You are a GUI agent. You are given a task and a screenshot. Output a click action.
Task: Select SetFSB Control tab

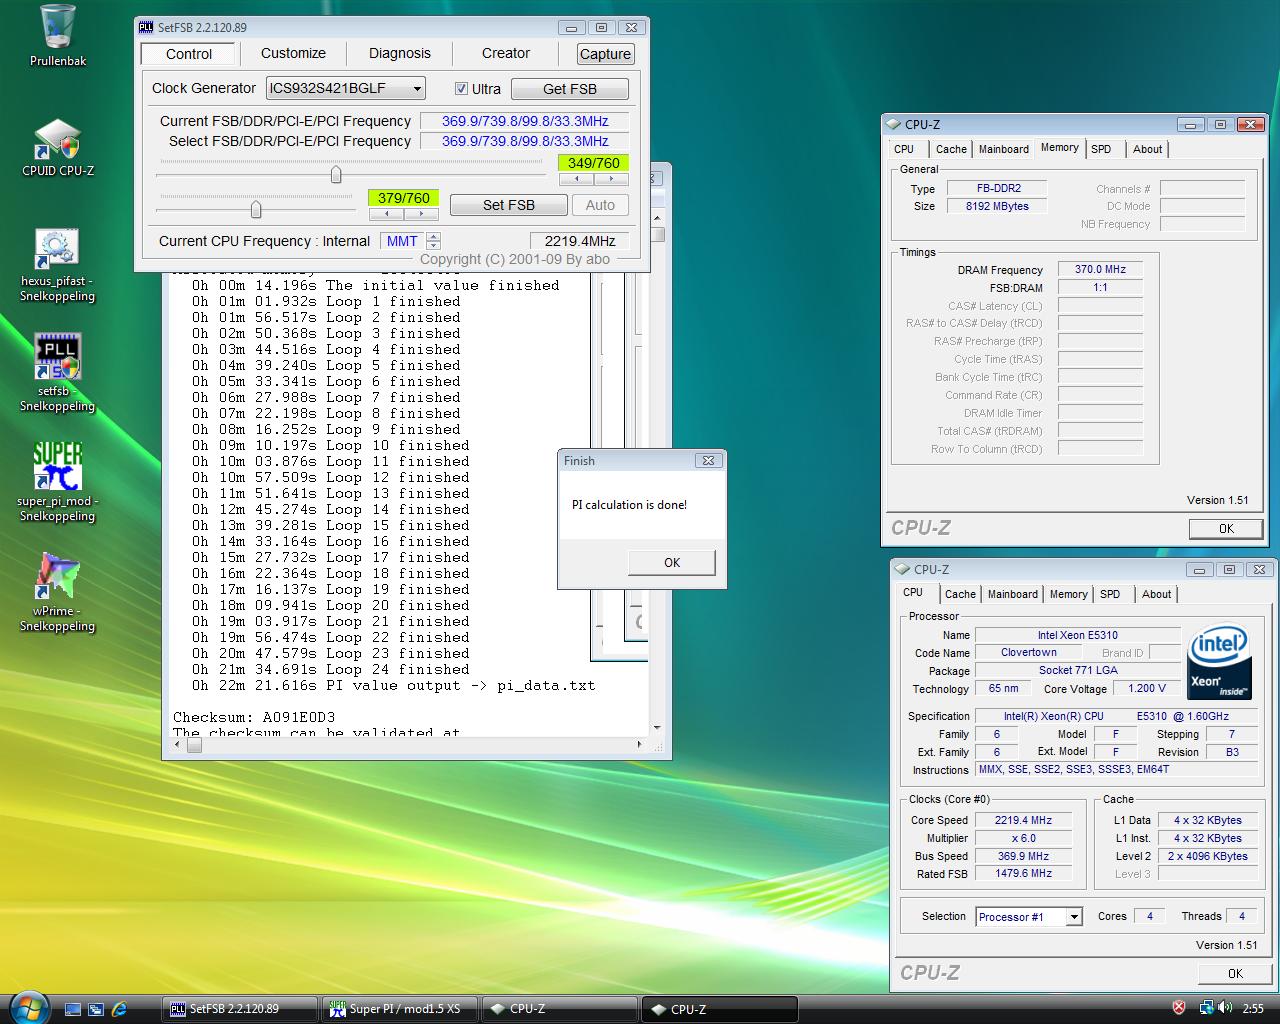[x=189, y=54]
